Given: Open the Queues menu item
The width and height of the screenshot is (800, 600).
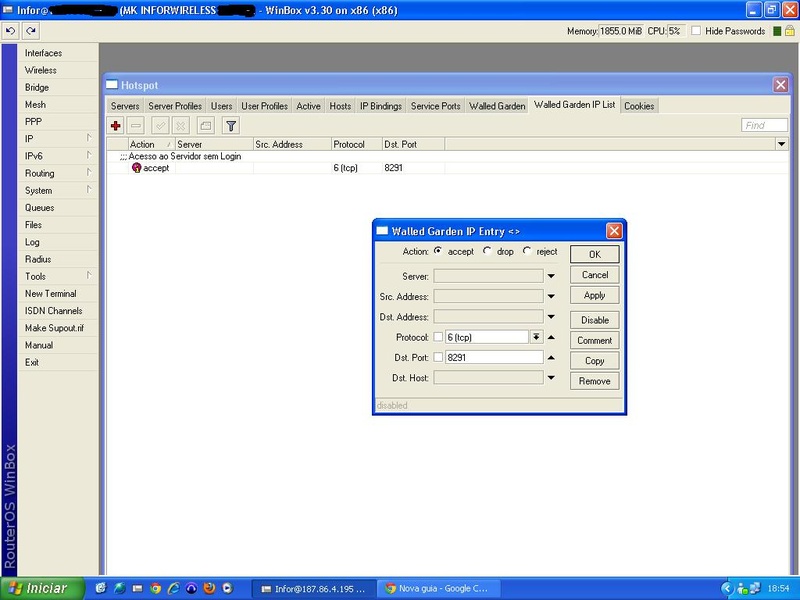Looking at the screenshot, I should (39, 208).
